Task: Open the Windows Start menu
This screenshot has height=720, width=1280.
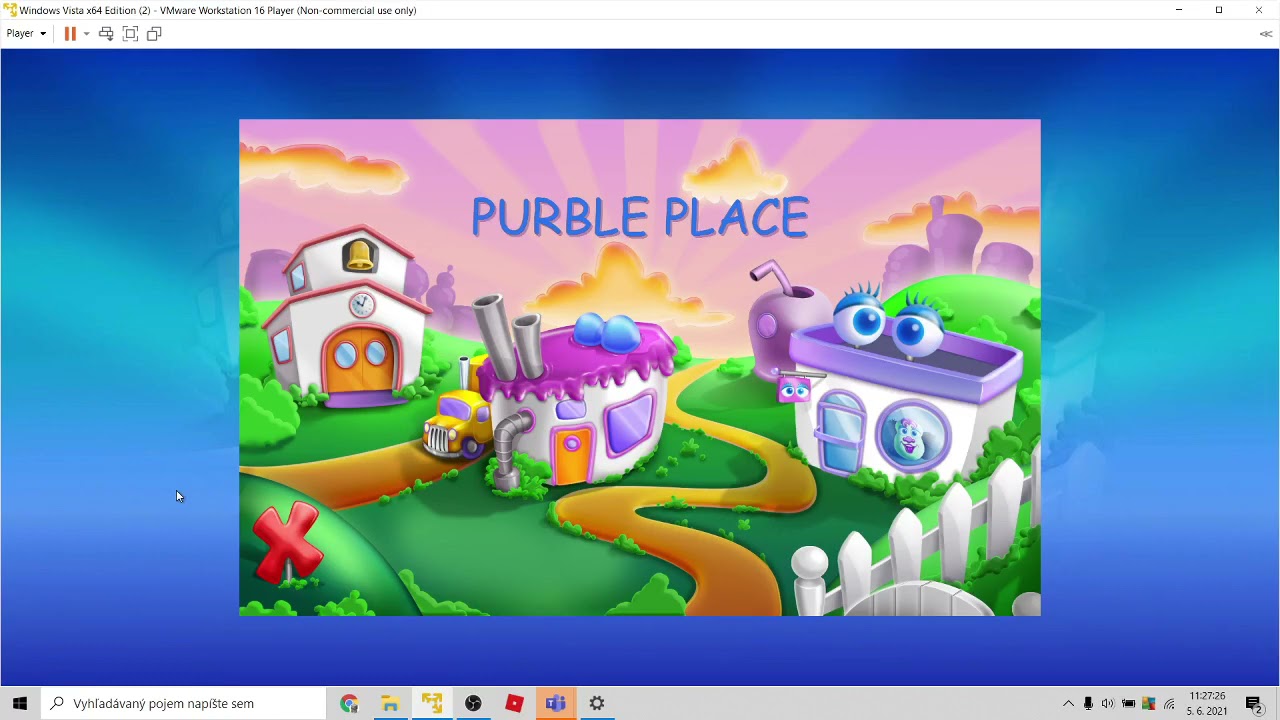Action: tap(20, 703)
